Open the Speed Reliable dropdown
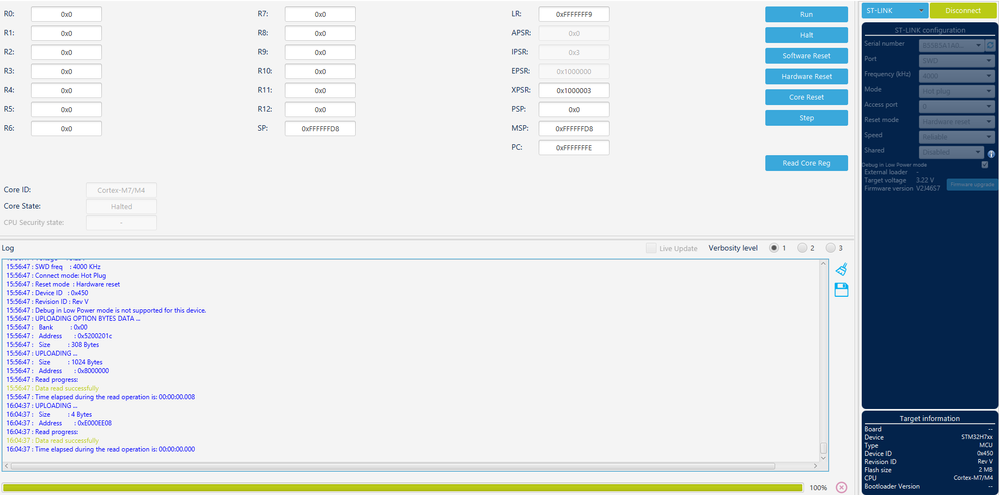The height and width of the screenshot is (495, 999). pos(957,136)
